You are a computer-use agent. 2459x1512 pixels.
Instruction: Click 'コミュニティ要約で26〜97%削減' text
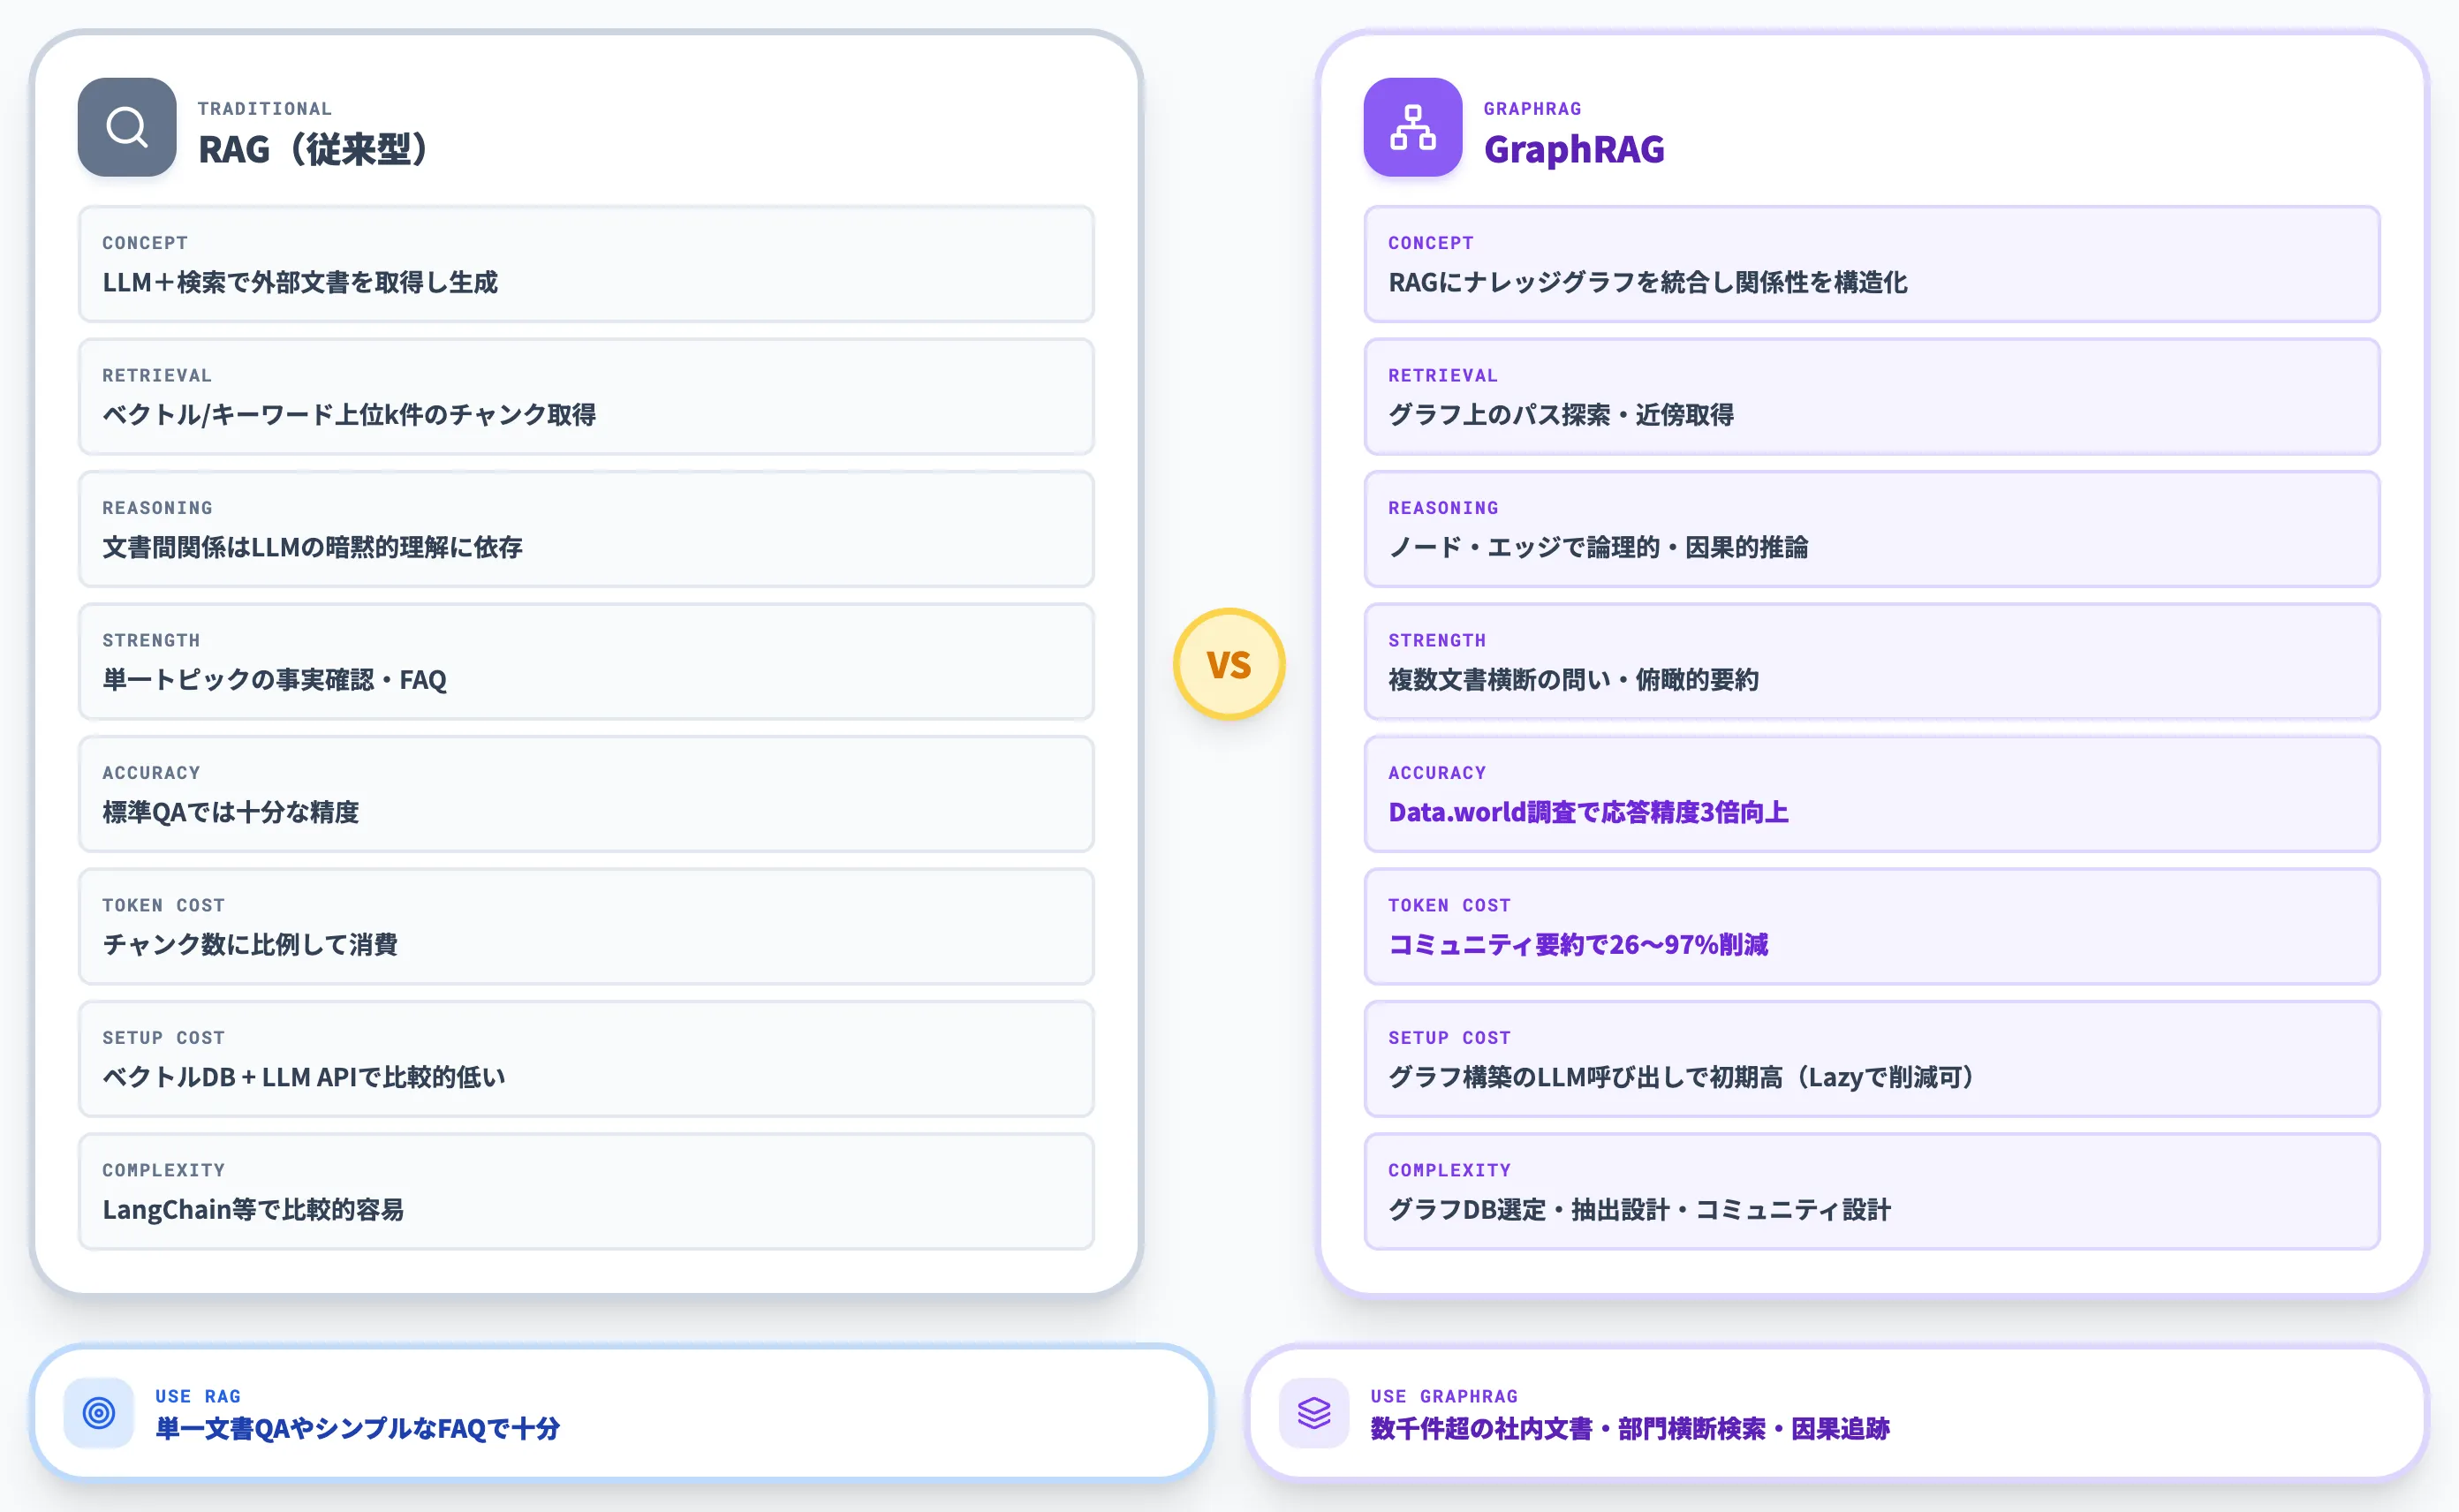point(1578,944)
